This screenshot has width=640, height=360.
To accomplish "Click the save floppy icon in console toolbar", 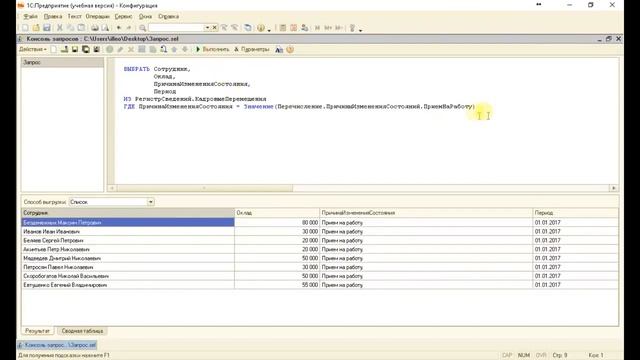I will point(75,49).
